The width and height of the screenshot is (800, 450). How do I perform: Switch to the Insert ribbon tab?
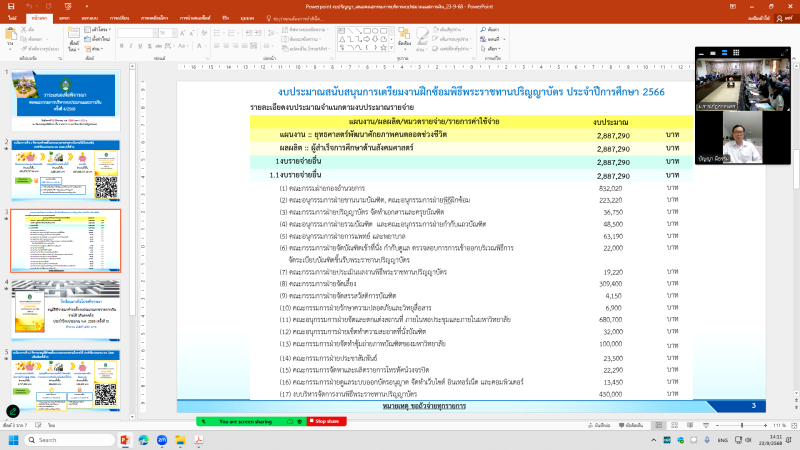click(64, 17)
